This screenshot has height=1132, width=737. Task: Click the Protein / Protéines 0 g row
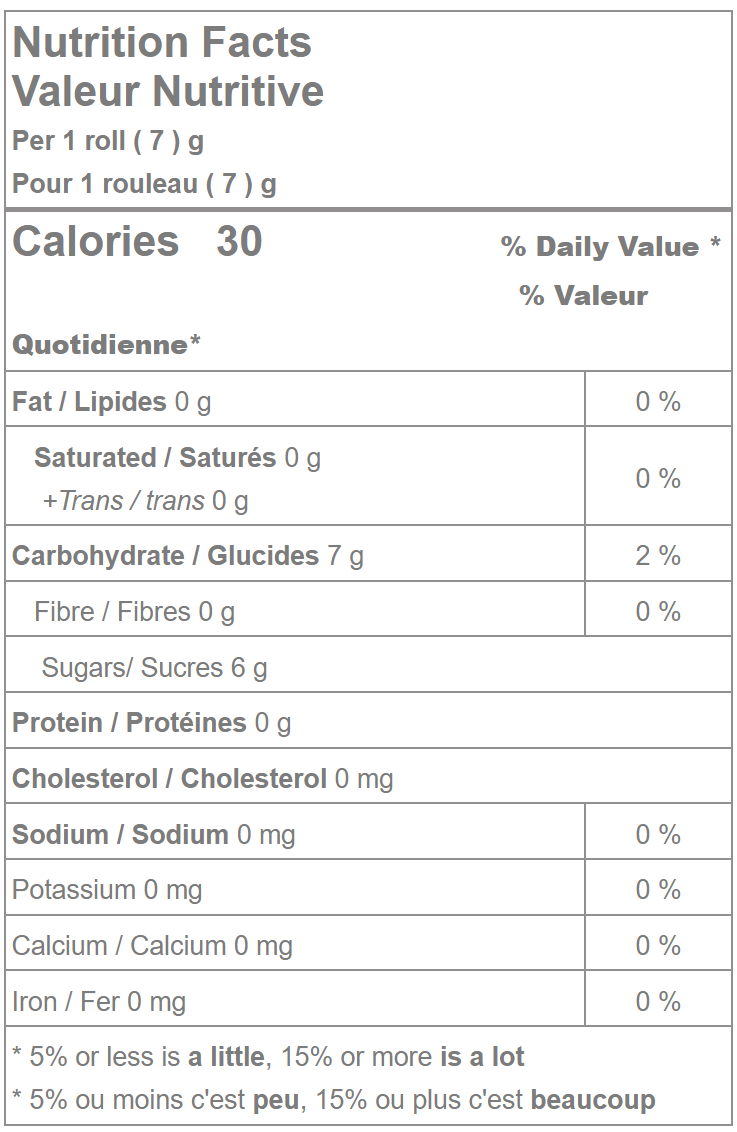tap(152, 723)
